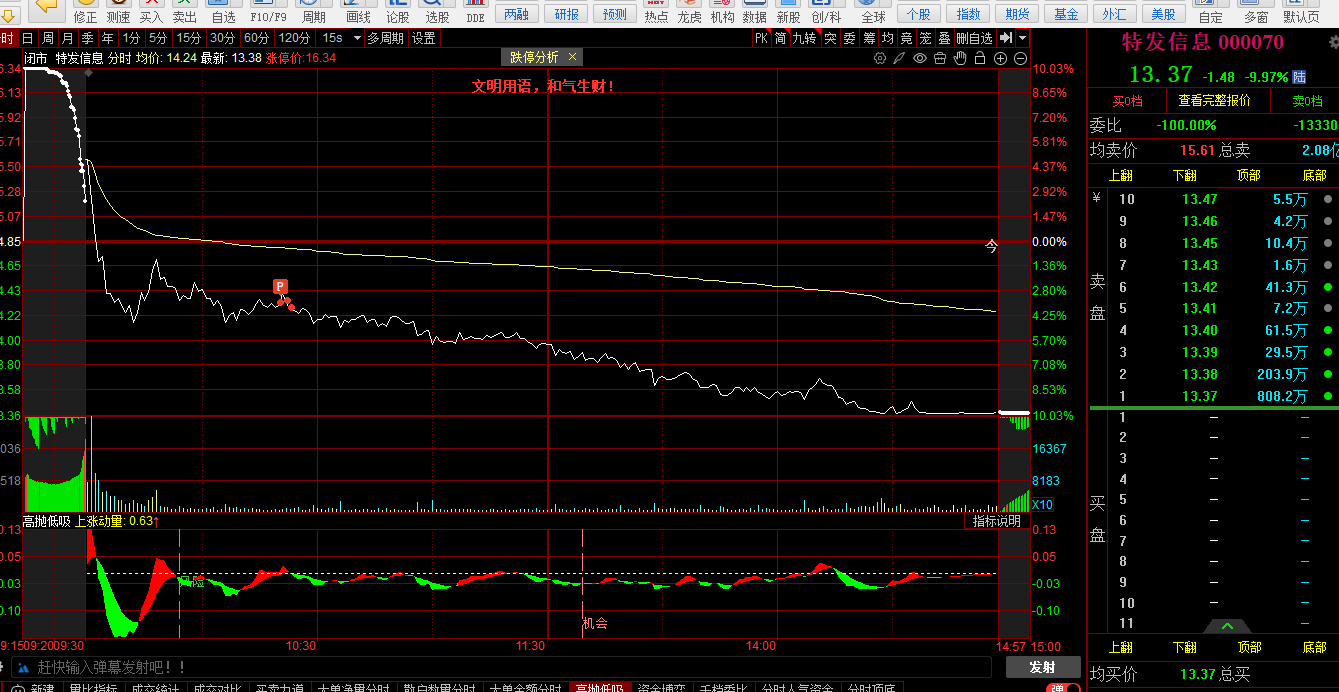Open the 龙虎 toolbar icon

(x=689, y=12)
